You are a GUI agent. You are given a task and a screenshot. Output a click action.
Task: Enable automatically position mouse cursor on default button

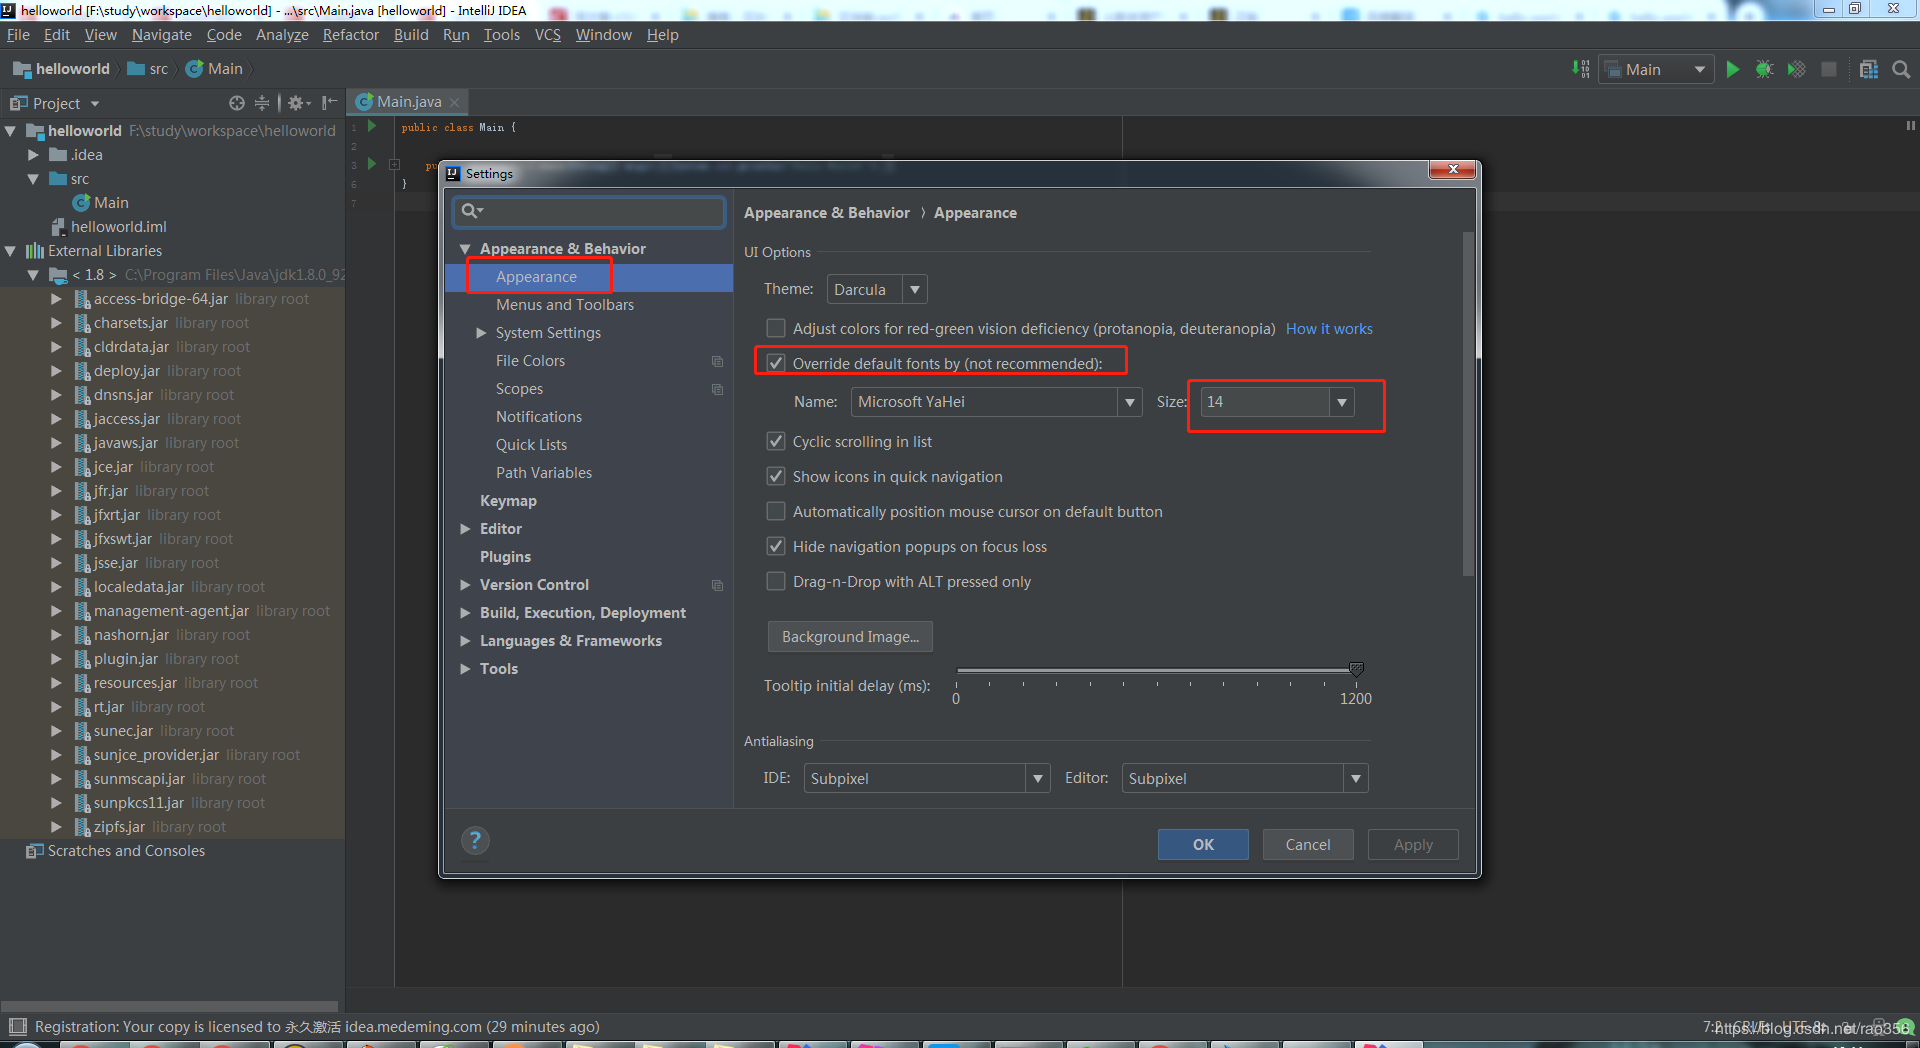coord(775,511)
